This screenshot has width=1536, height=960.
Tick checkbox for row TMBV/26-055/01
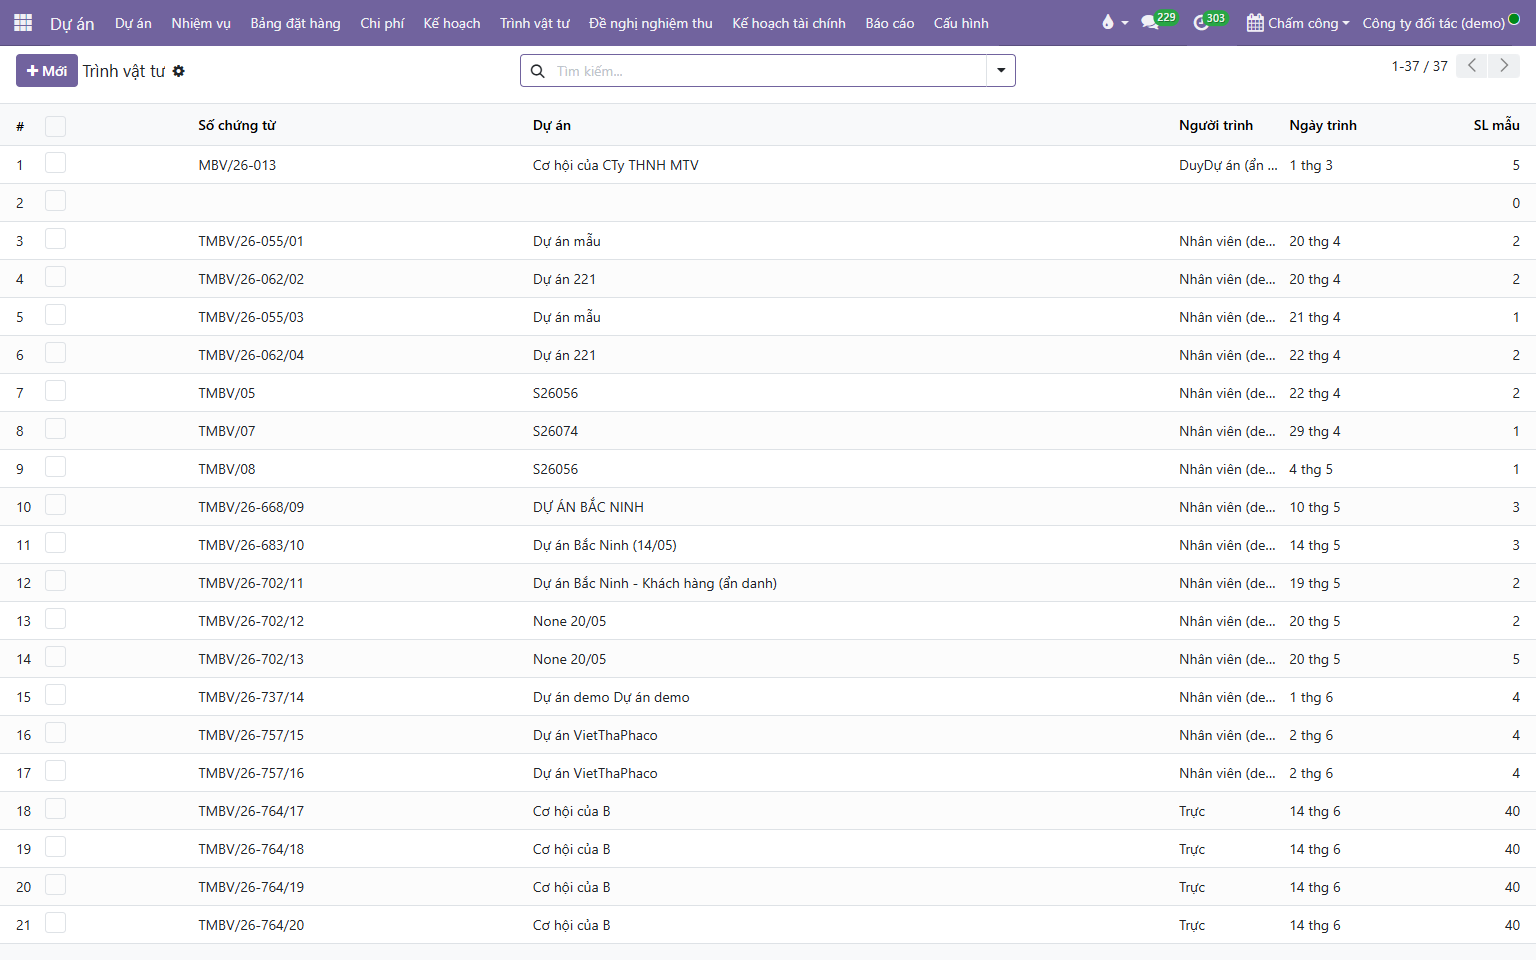point(55,240)
